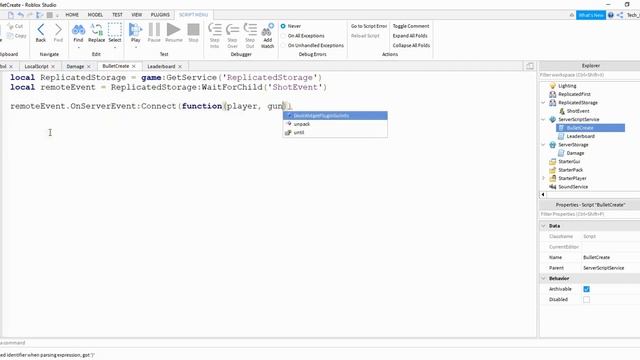
Task: Expand the StarterPlayer tree node
Action: click(x=543, y=178)
